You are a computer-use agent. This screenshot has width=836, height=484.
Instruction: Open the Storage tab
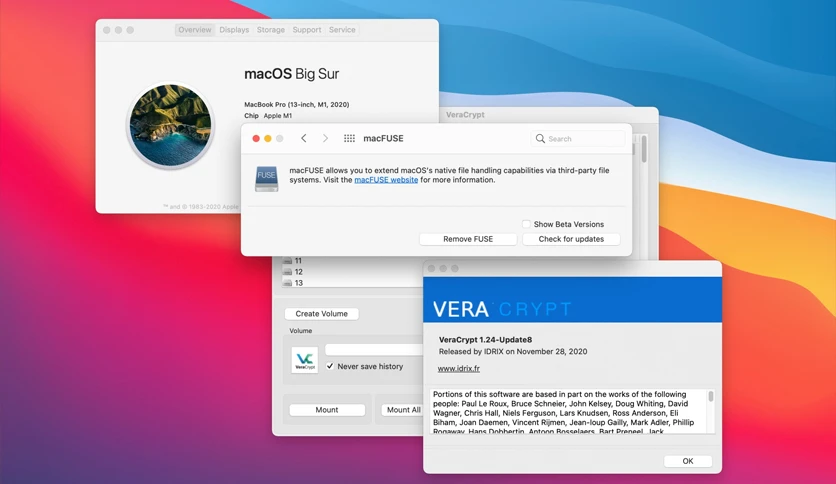click(x=271, y=30)
